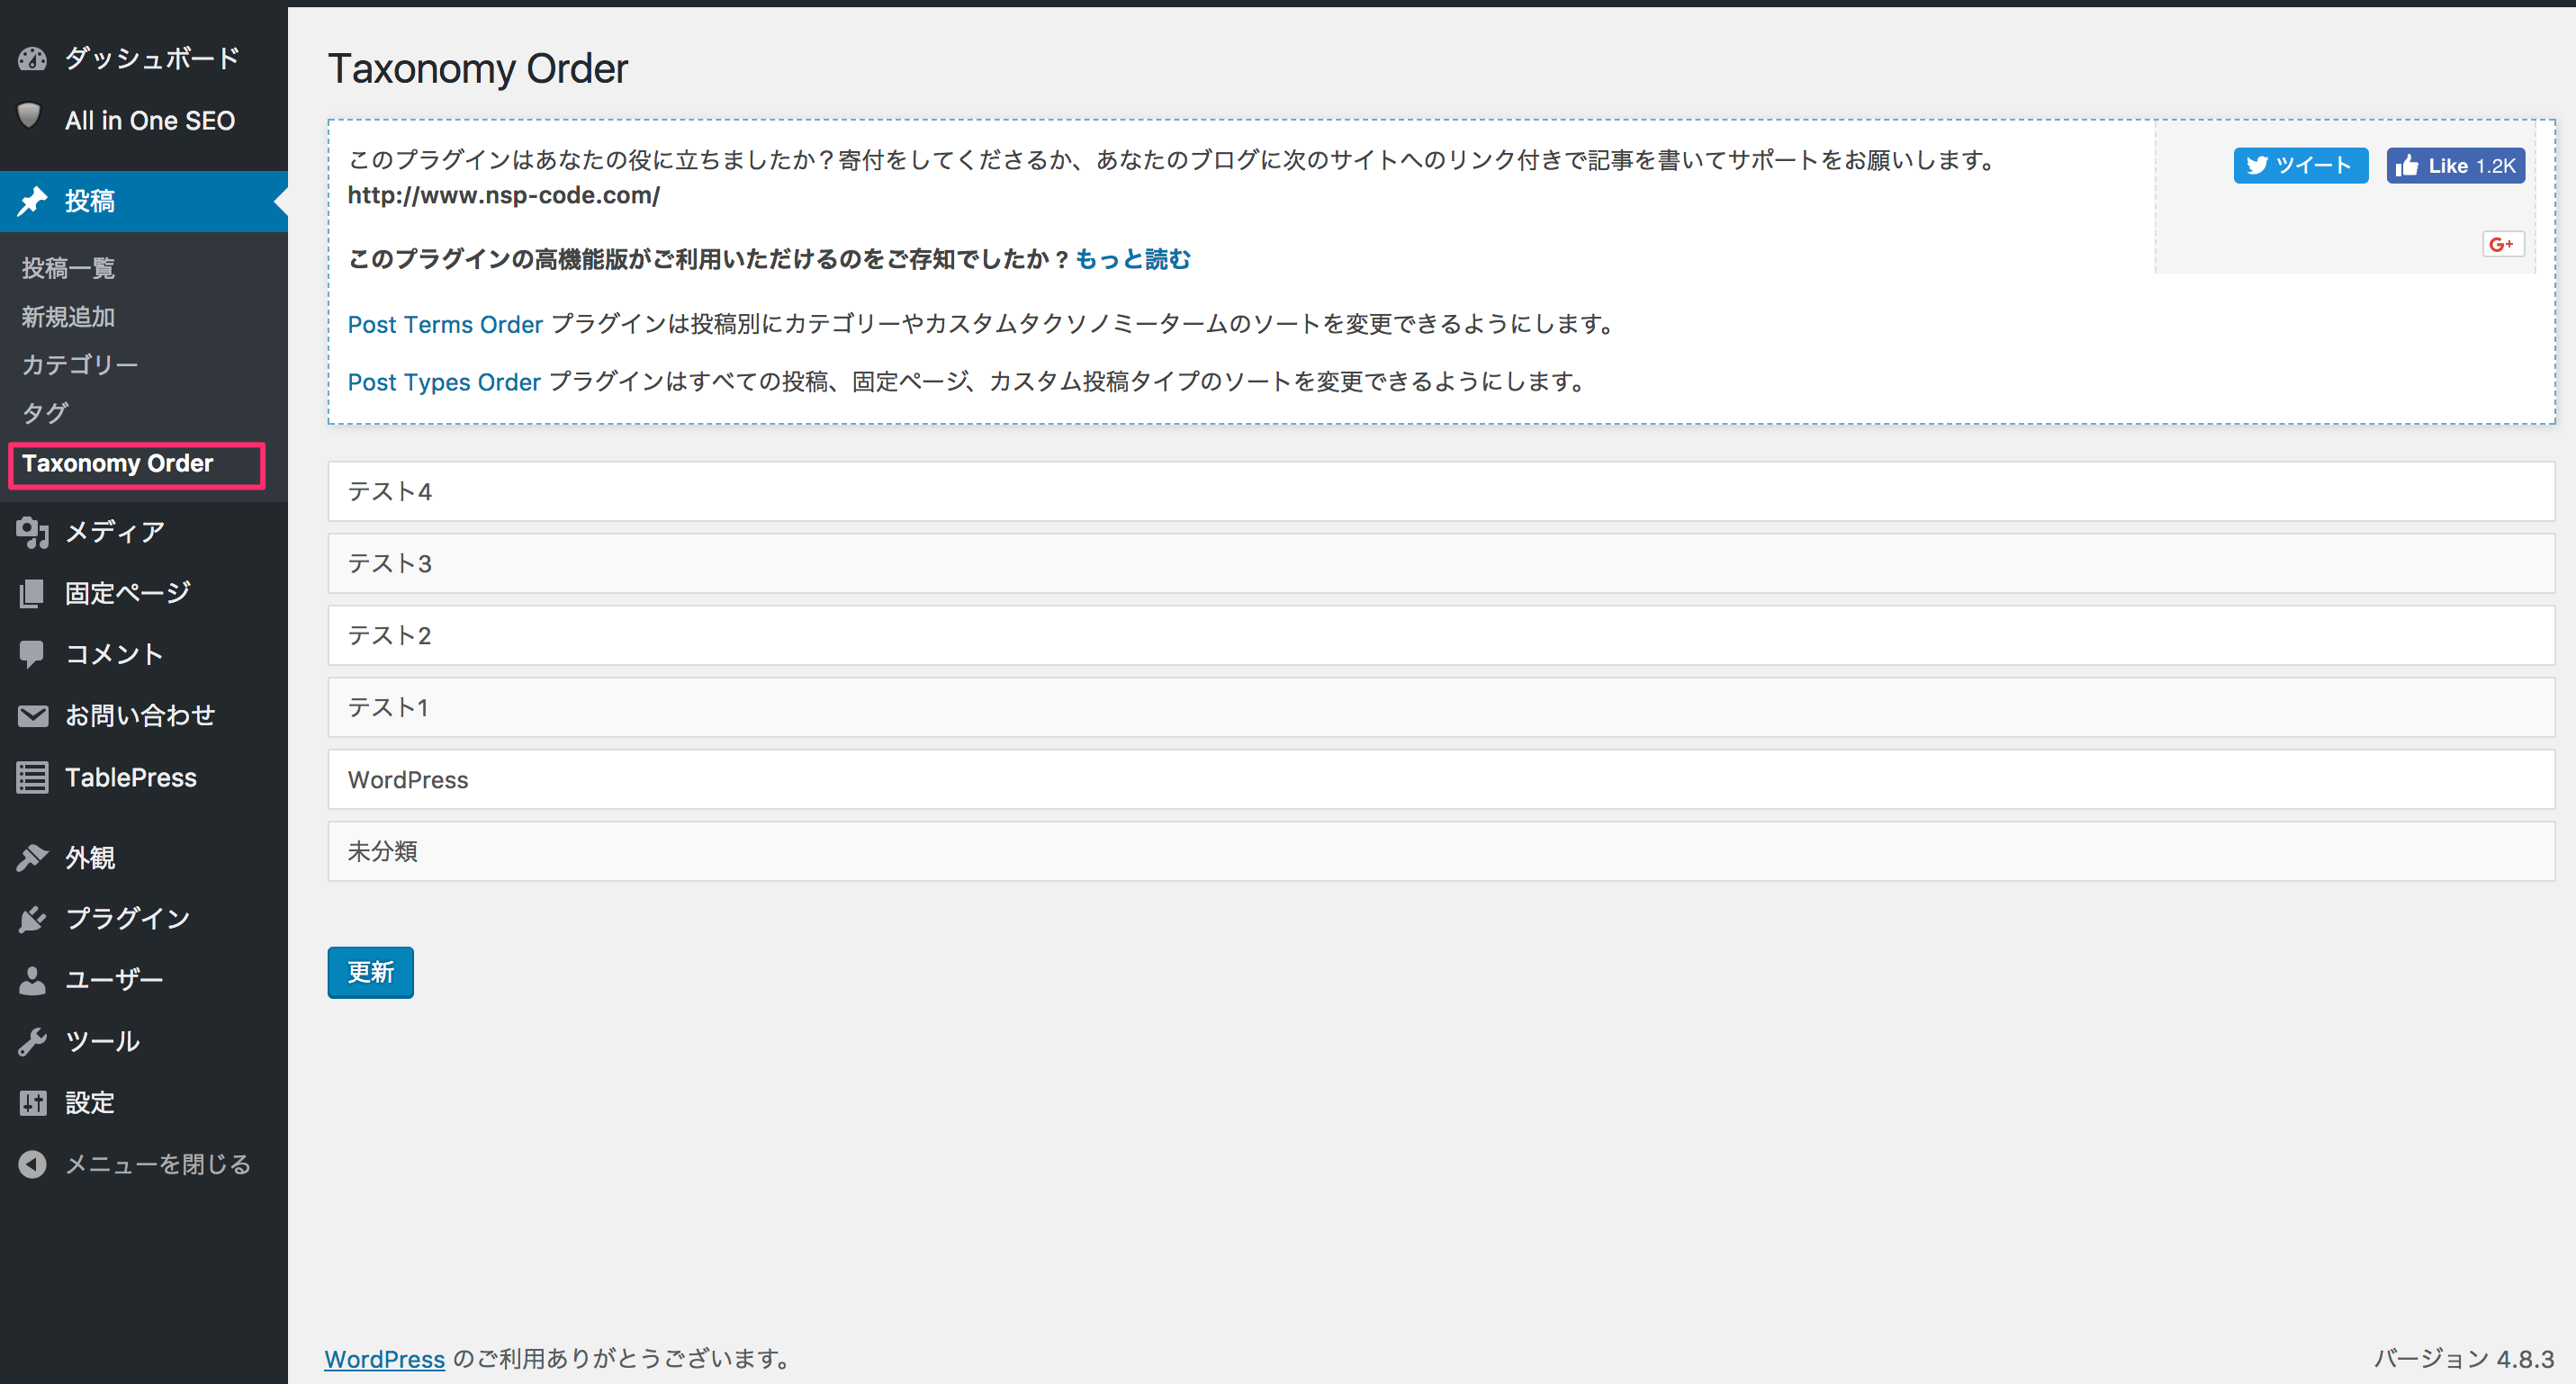The height and width of the screenshot is (1384, 2576).
Task: Open the Post Terms Order link
Action: 445,325
